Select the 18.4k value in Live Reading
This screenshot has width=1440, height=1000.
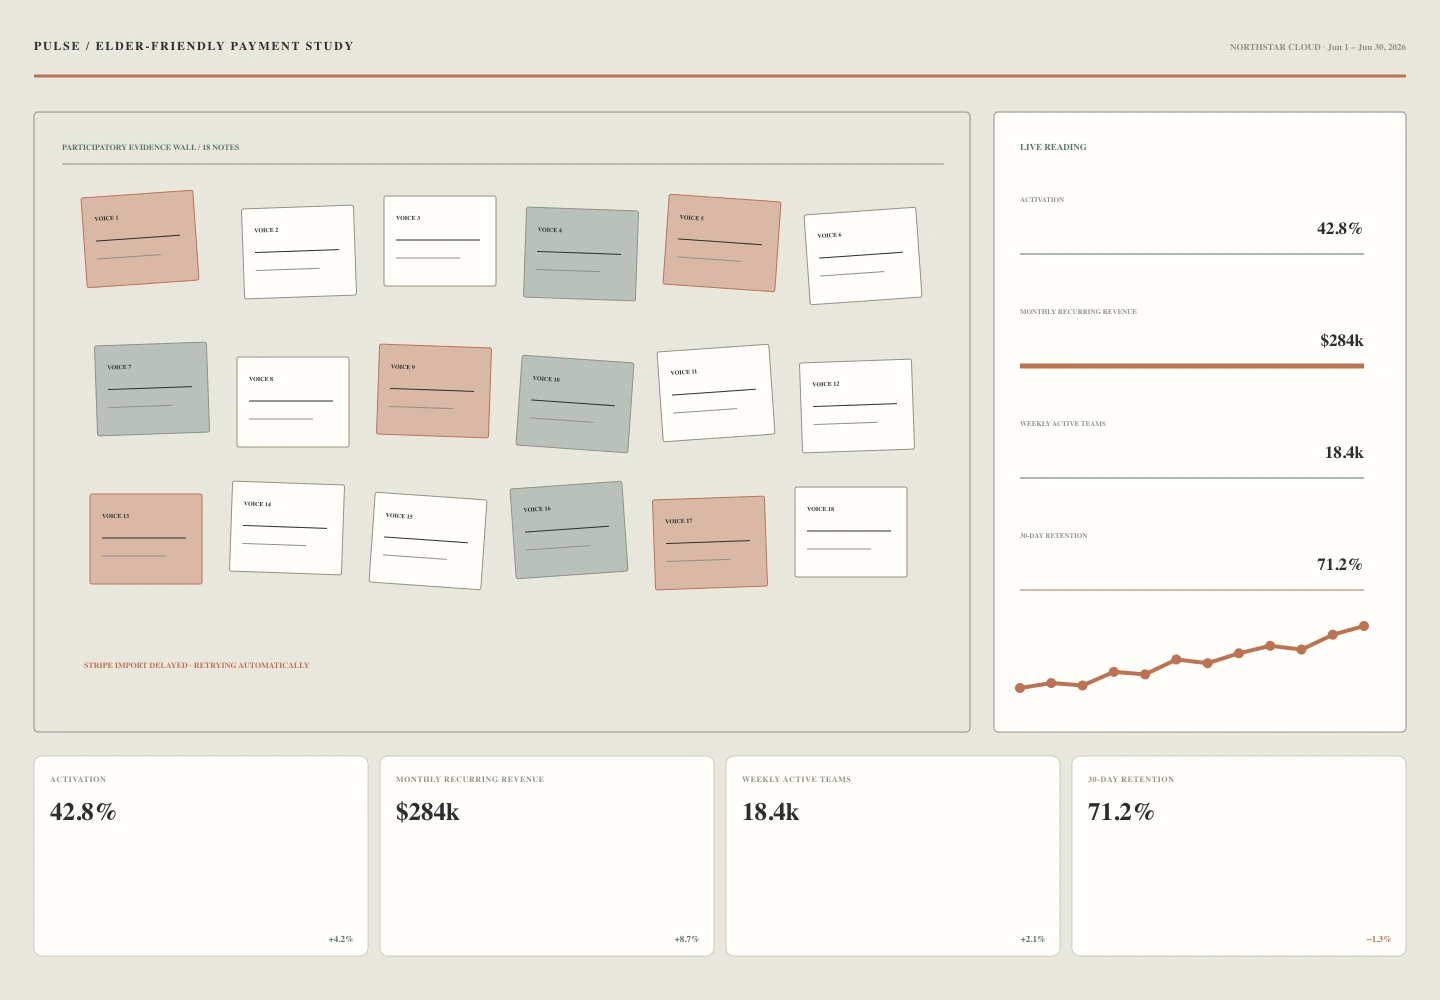[x=1344, y=453]
